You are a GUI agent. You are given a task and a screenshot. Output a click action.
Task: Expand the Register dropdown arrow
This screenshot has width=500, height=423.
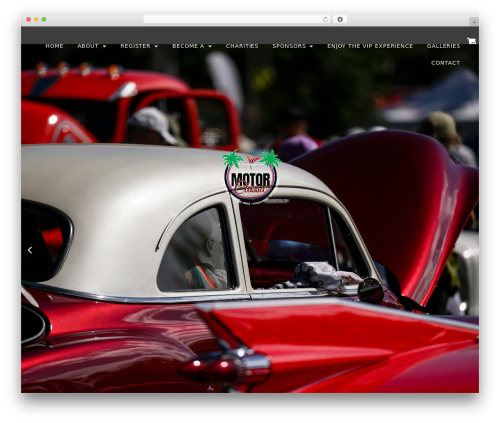(156, 46)
